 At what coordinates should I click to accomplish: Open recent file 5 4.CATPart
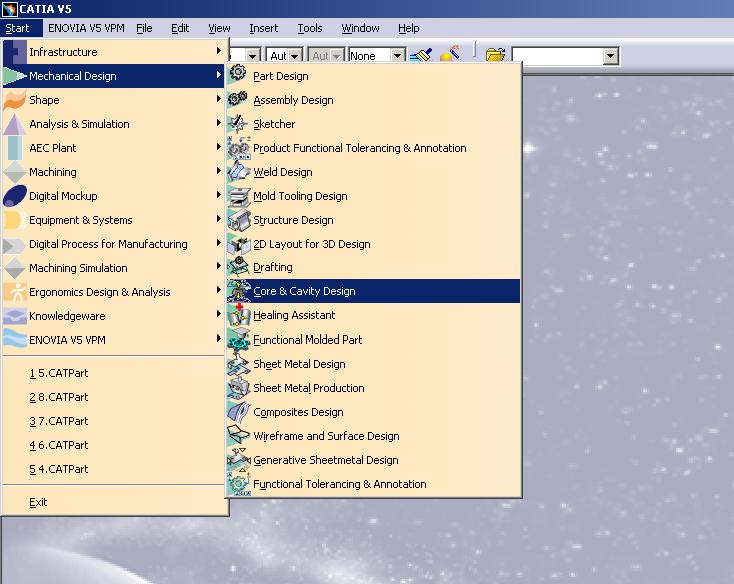click(x=114, y=469)
